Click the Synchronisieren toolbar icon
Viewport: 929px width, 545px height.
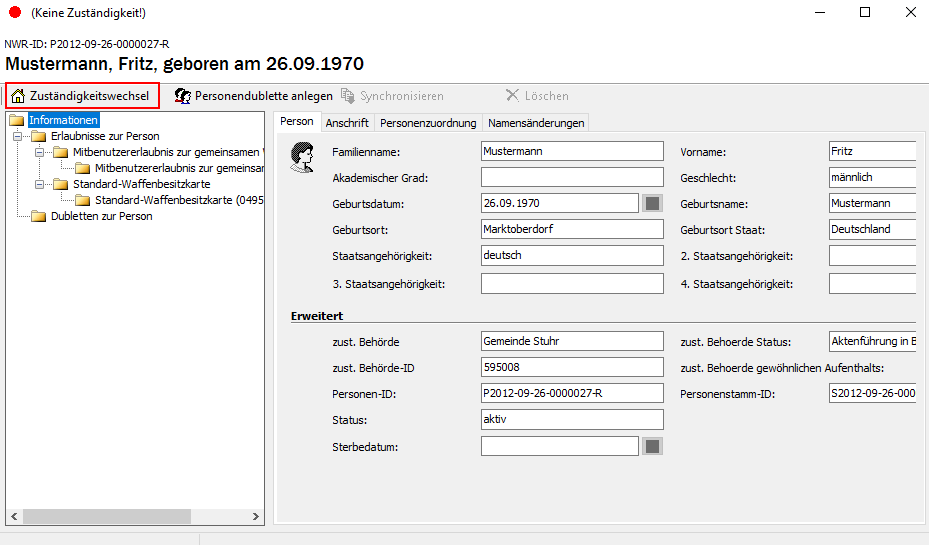point(348,96)
